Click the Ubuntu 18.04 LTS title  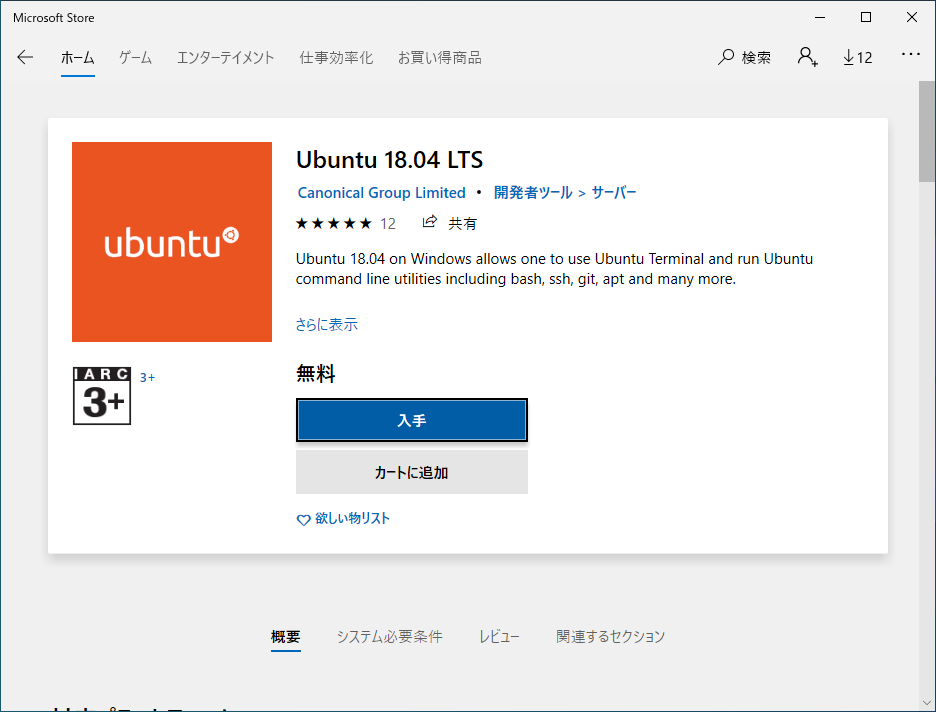(x=389, y=160)
